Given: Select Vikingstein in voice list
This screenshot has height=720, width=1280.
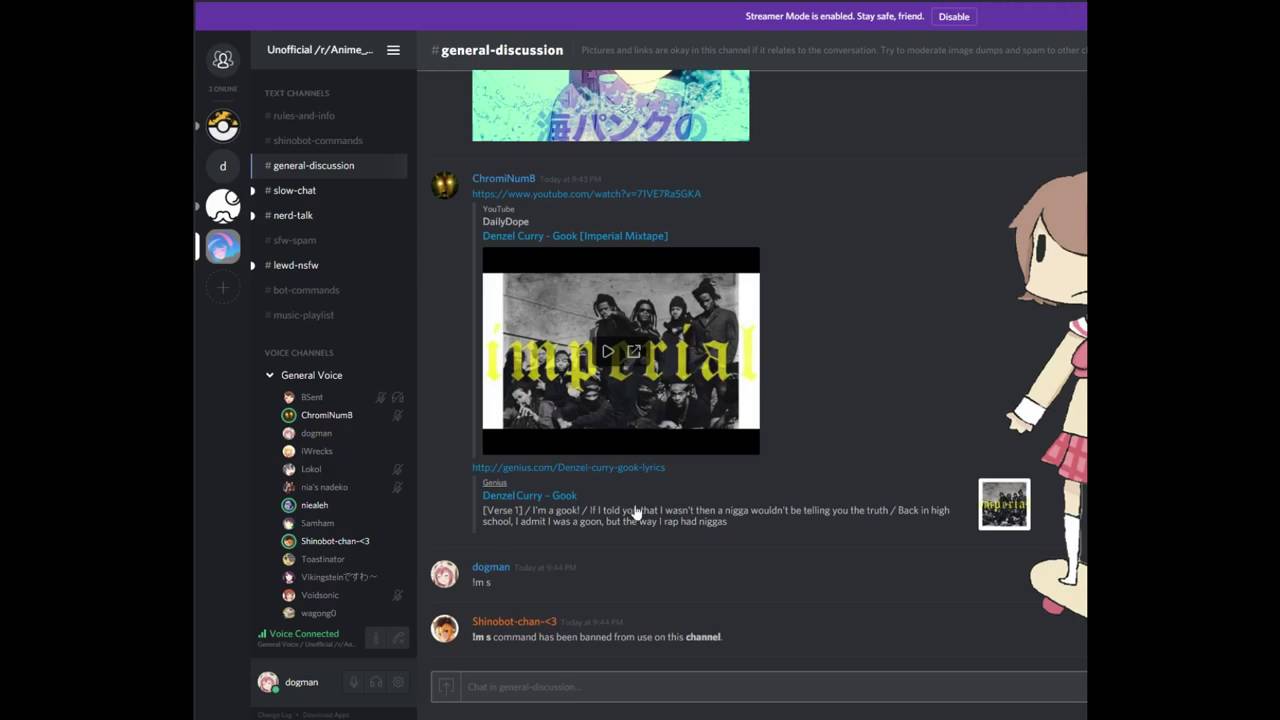Looking at the screenshot, I should (x=341, y=577).
